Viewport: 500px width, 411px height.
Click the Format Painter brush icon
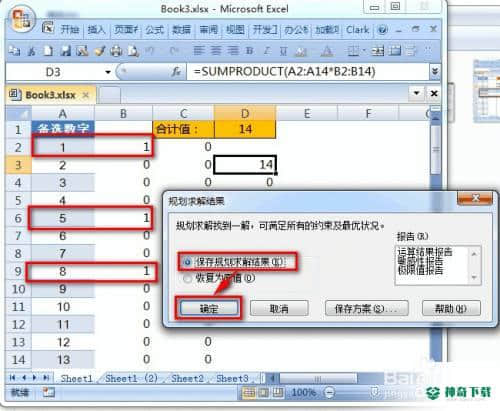[99, 51]
